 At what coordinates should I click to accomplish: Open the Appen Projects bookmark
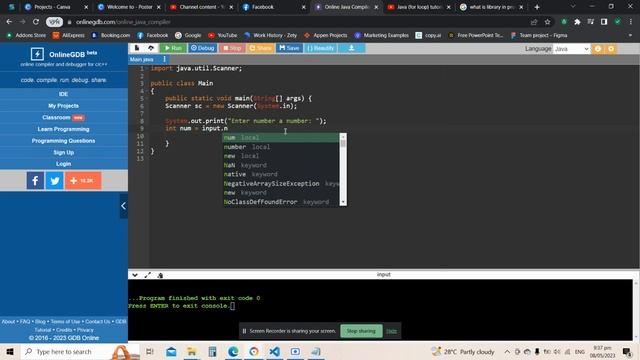(326, 36)
